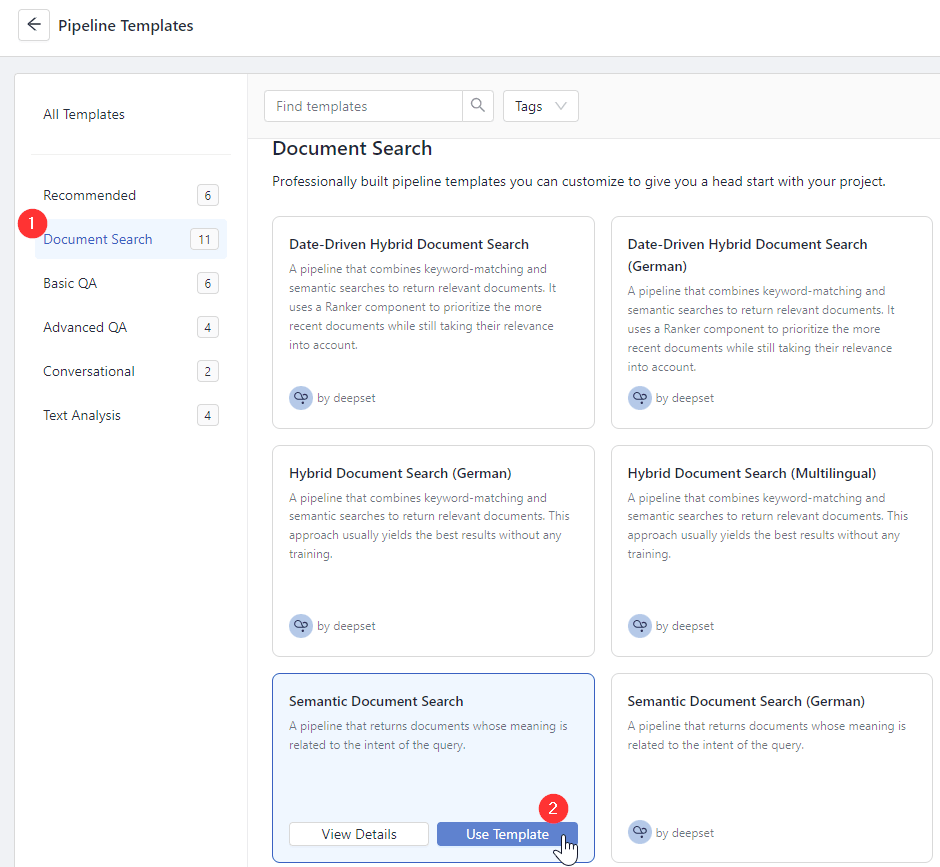This screenshot has width=940, height=867.
Task: Click deepset logo on Date-Driven Hybrid Document Search
Action: point(301,398)
